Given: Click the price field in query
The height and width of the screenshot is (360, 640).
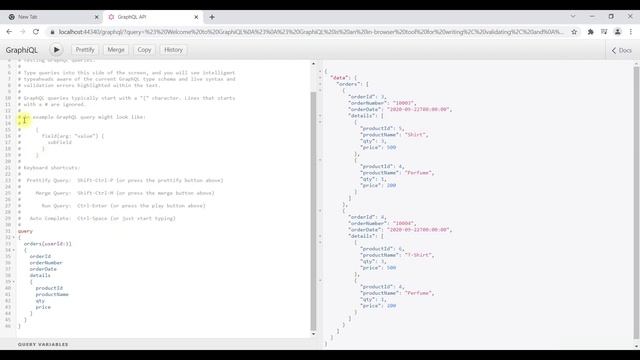Looking at the screenshot, I should 43,307.
